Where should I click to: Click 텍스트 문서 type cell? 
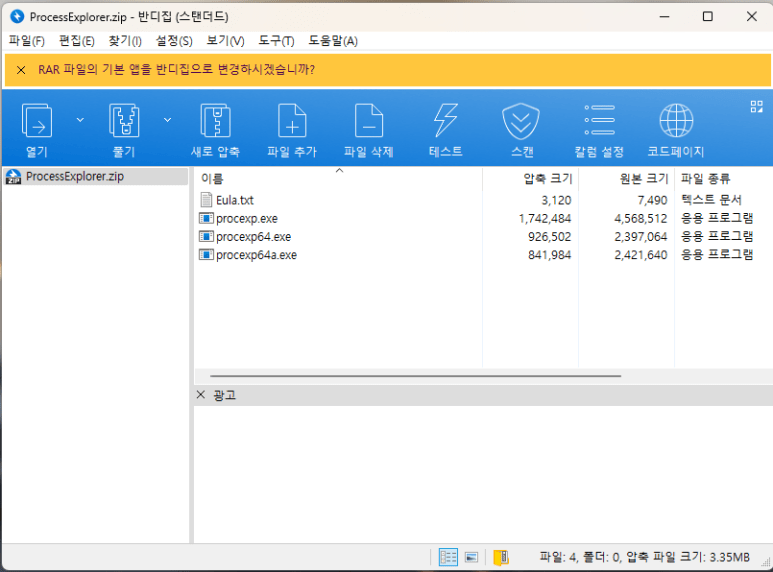[711, 200]
